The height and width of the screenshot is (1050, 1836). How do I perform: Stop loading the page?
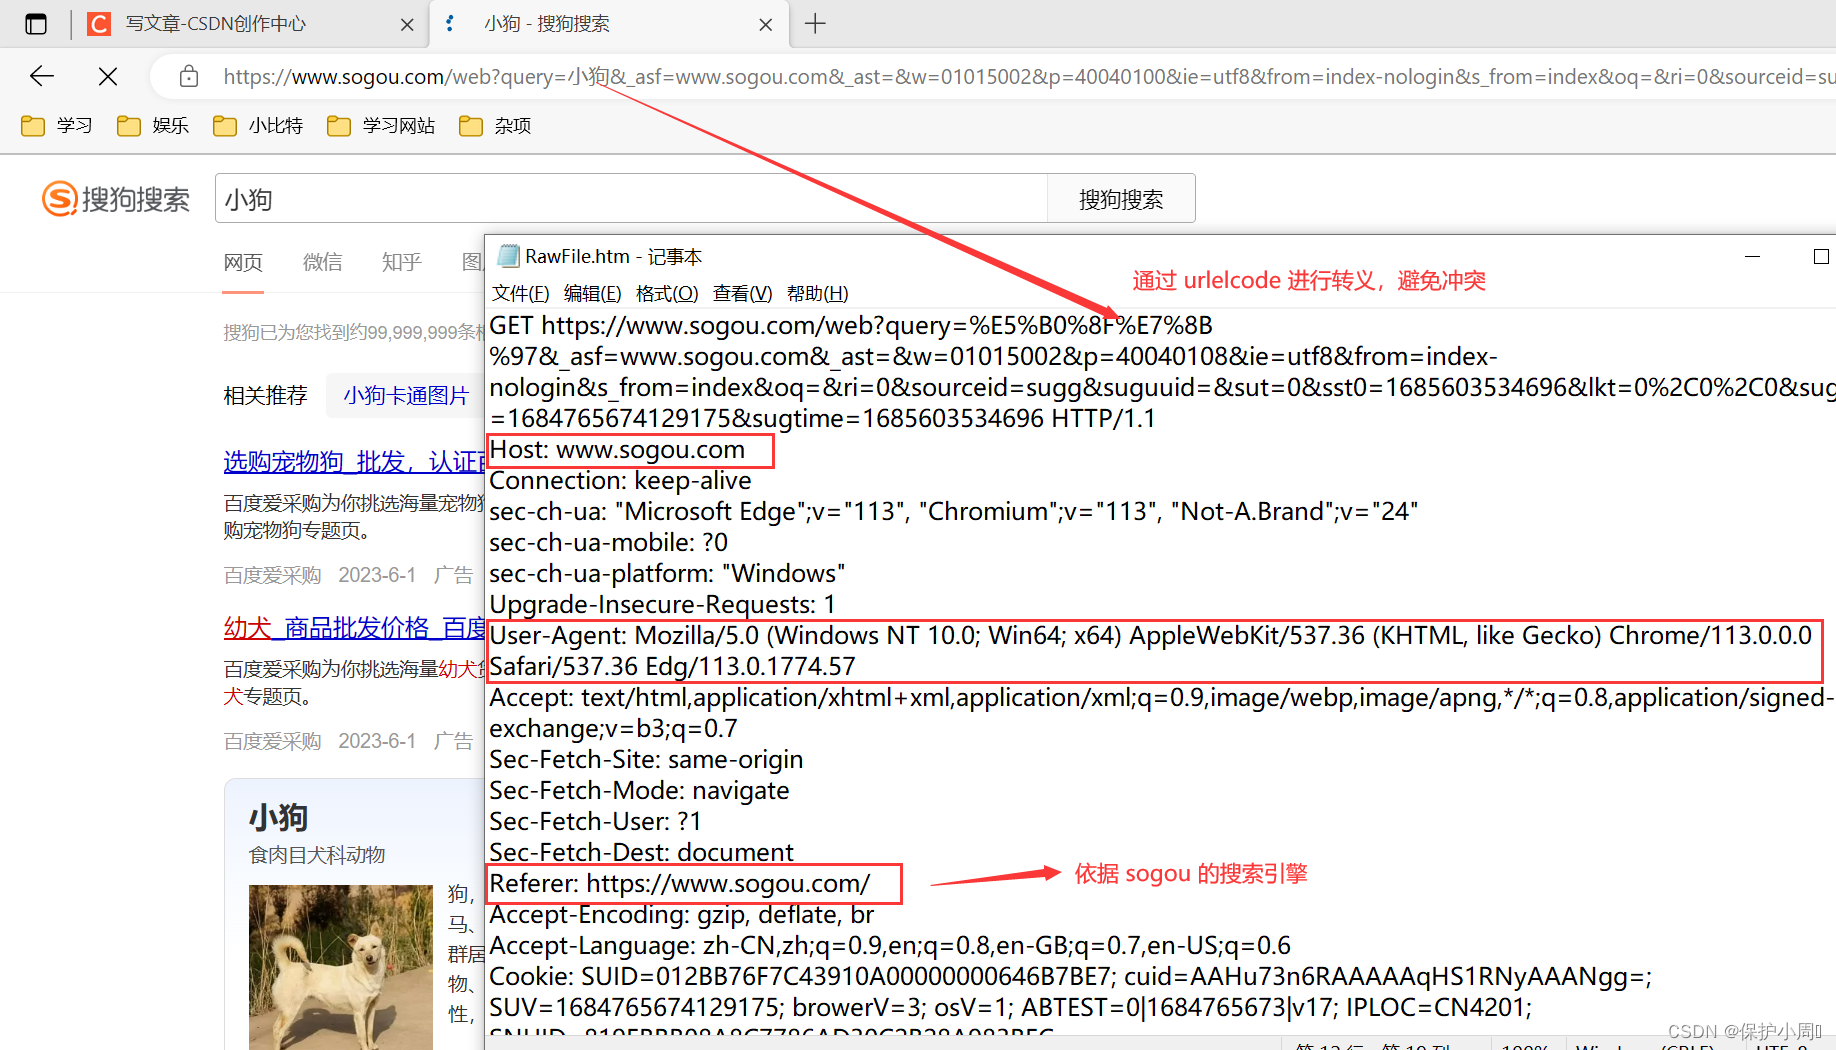coord(108,76)
